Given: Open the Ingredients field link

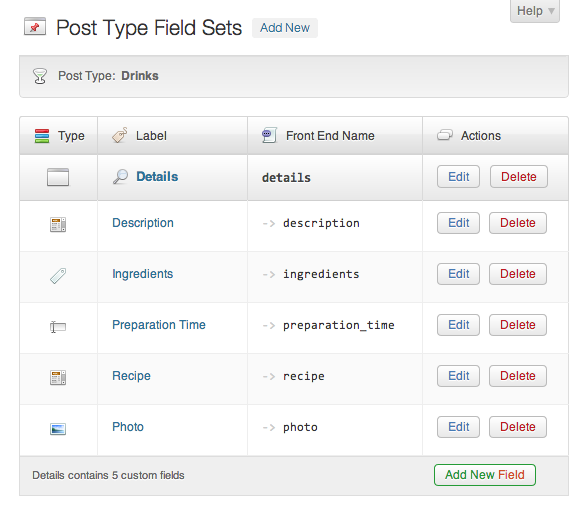Looking at the screenshot, I should point(143,274).
